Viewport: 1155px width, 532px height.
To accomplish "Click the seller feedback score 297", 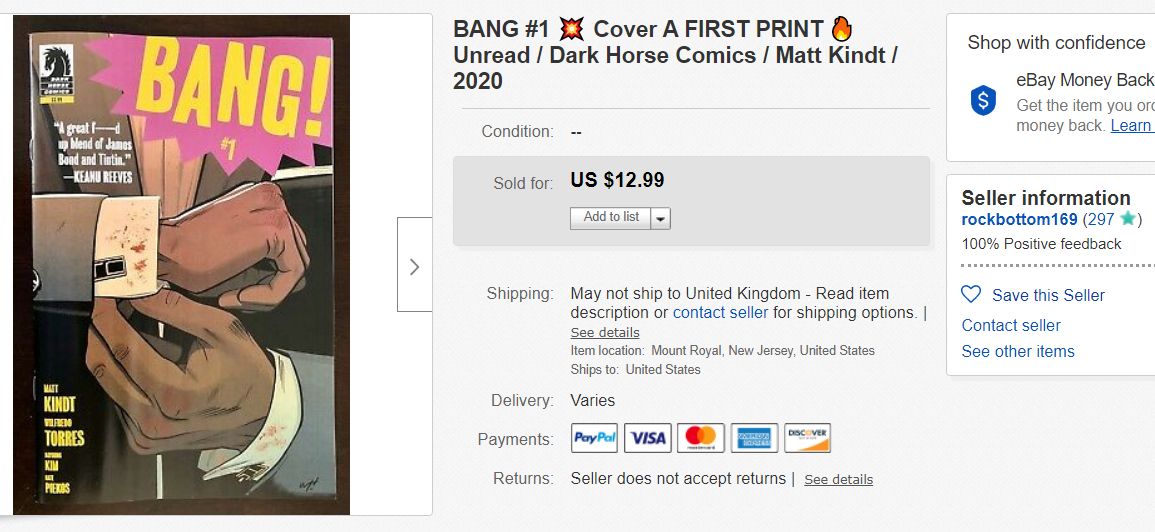I will [1100, 219].
